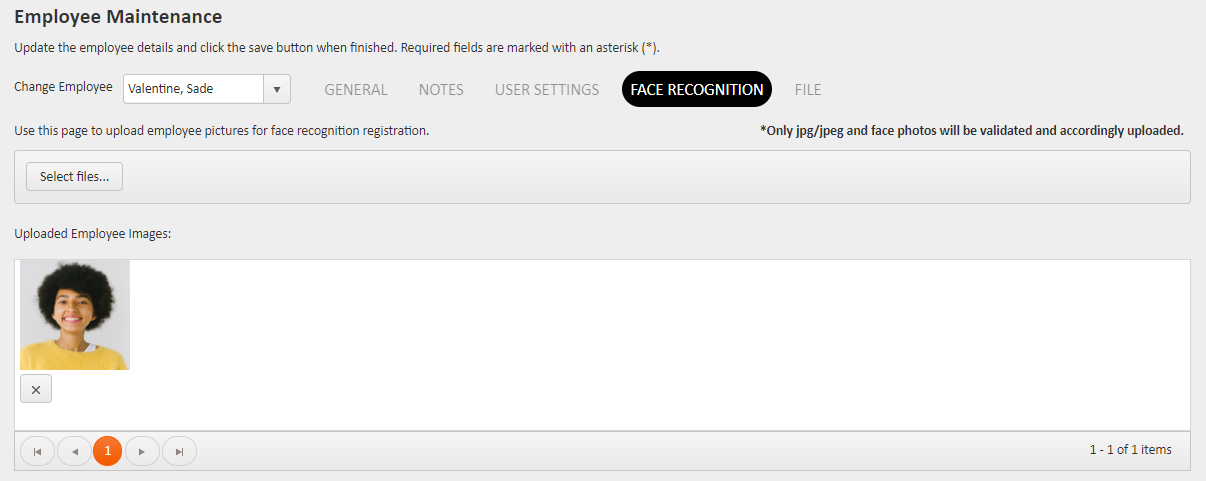Screen dimensions: 1206x481
Task: Click the Uploaded Employee Images label
Action: [x=93, y=234]
